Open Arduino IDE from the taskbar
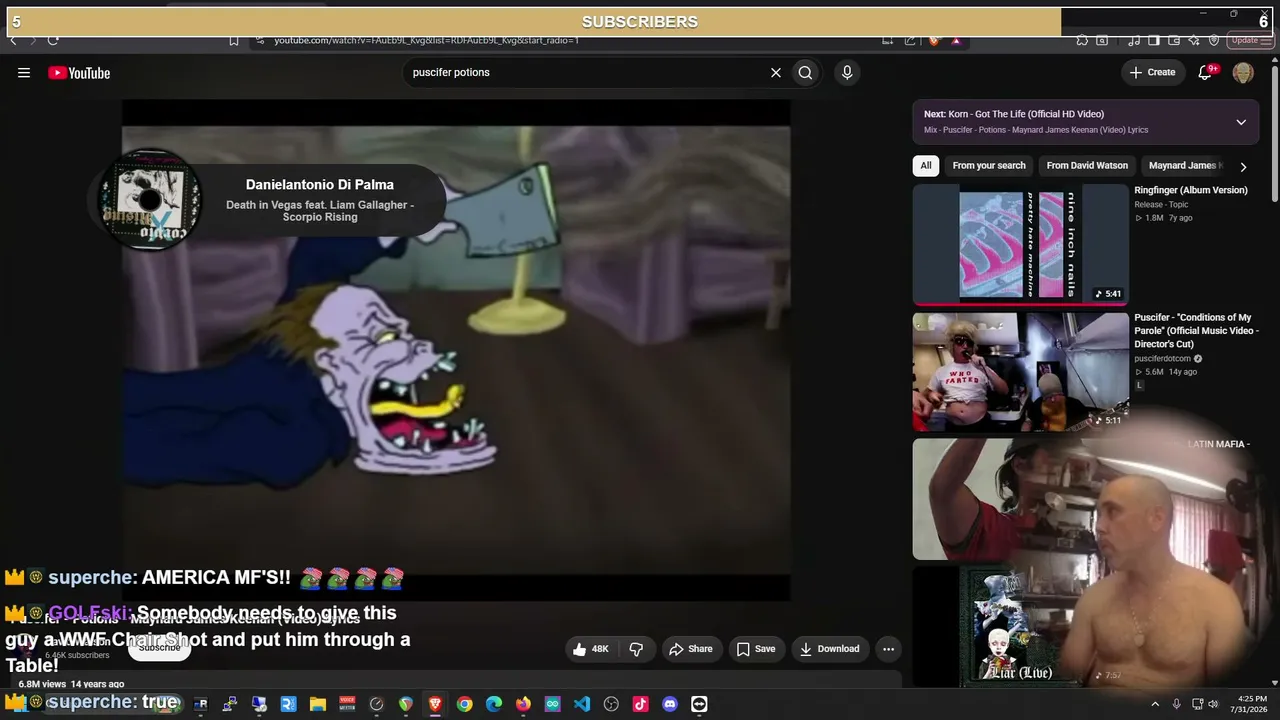 click(x=553, y=704)
